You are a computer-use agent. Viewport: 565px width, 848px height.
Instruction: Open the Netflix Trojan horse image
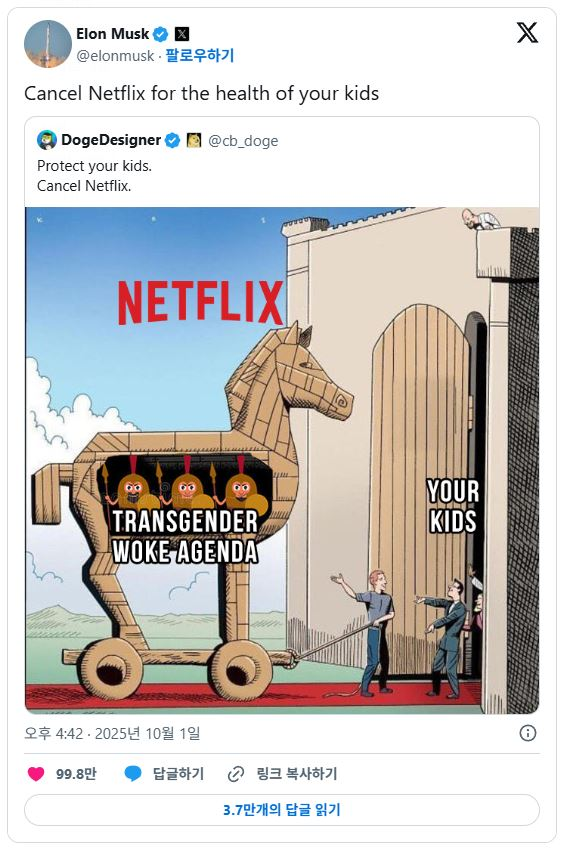pos(282,460)
